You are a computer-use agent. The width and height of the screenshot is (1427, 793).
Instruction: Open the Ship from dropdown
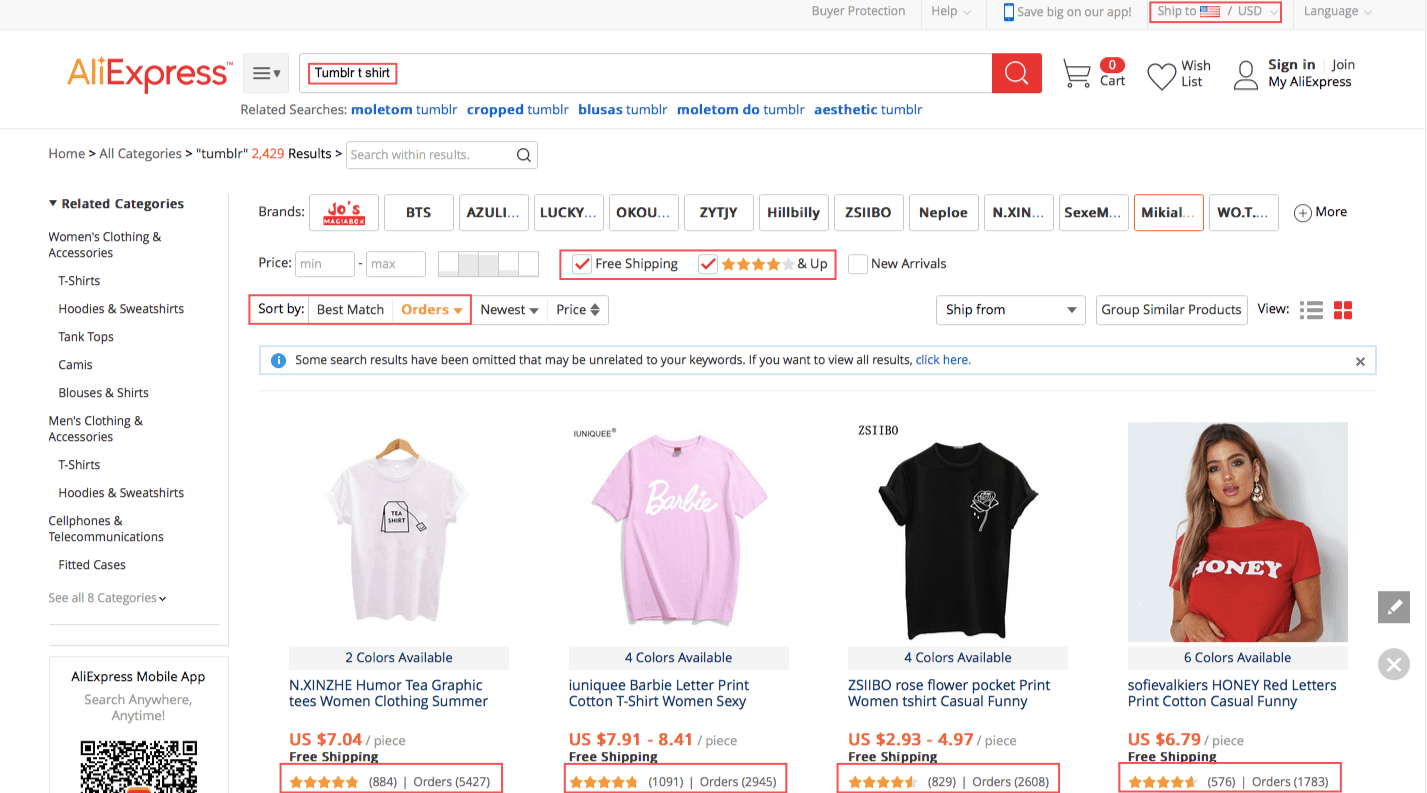point(1010,310)
